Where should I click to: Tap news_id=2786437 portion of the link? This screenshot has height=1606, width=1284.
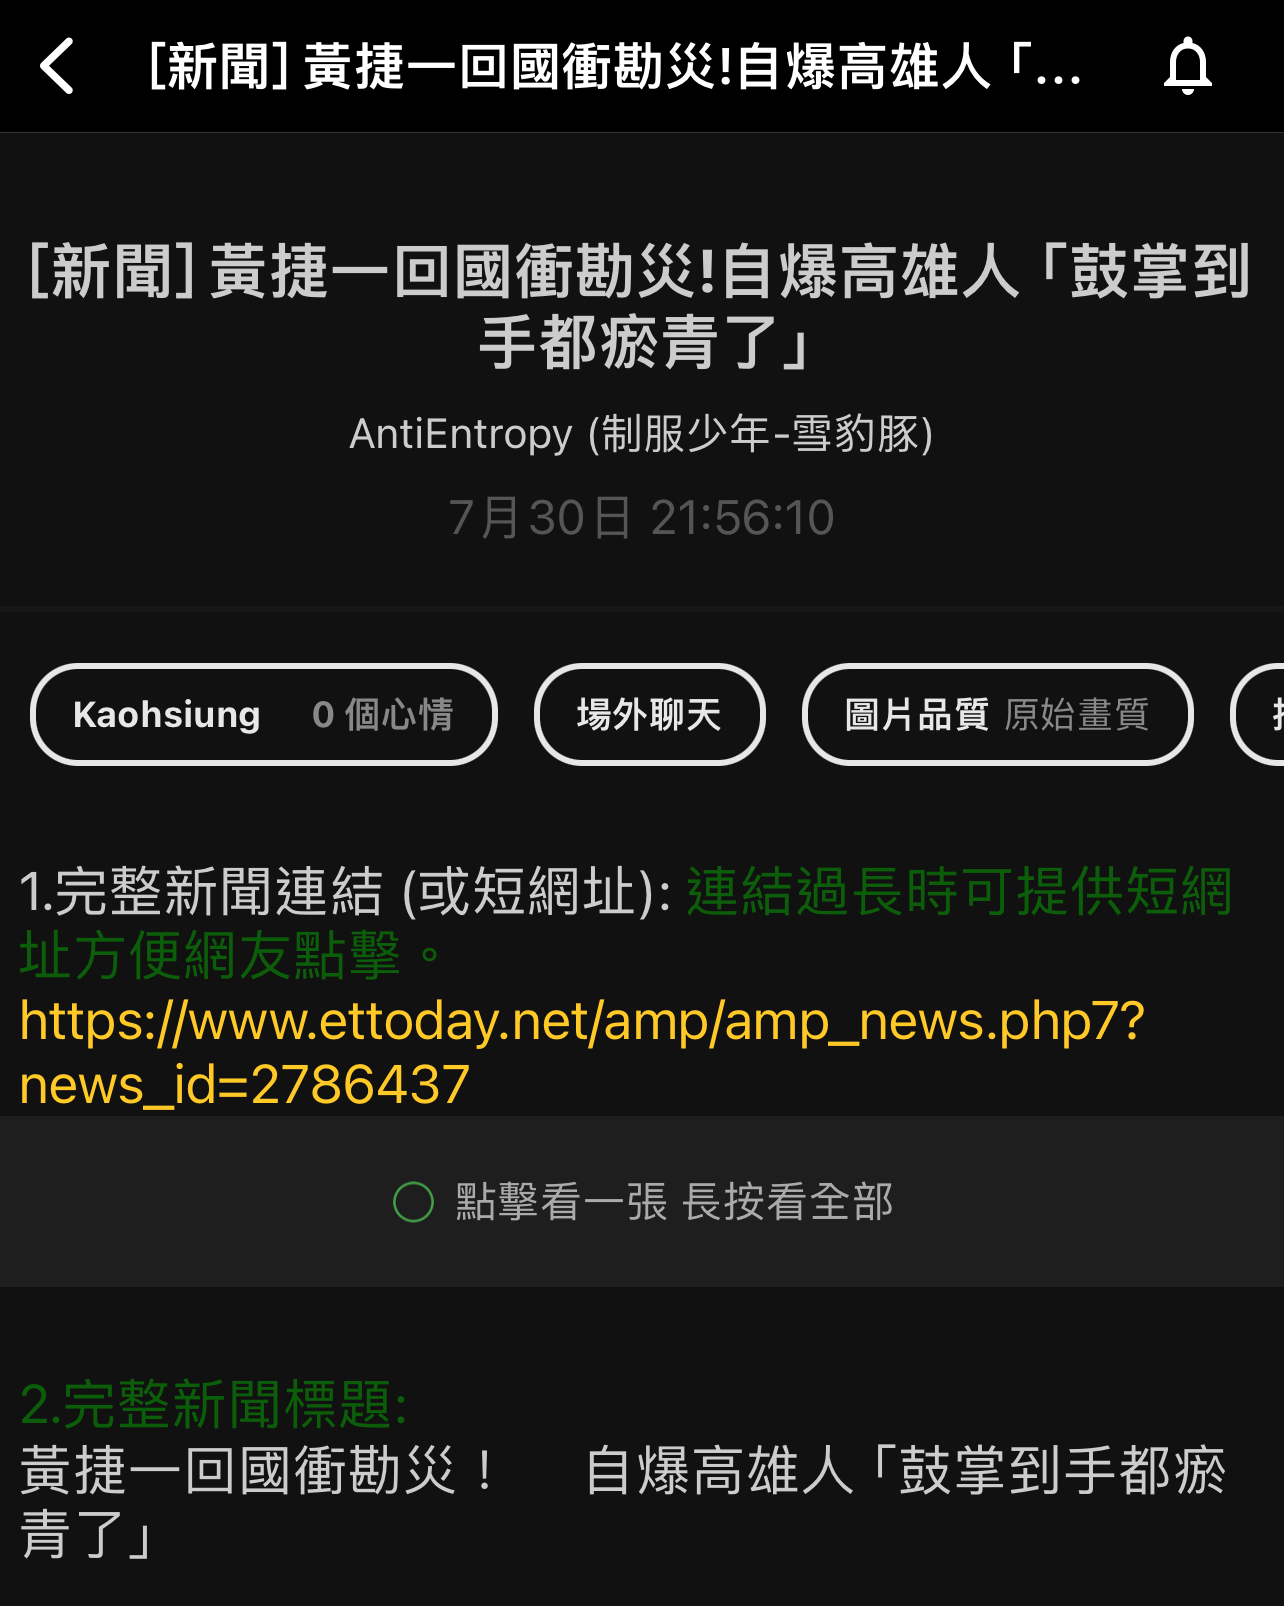coord(245,1085)
